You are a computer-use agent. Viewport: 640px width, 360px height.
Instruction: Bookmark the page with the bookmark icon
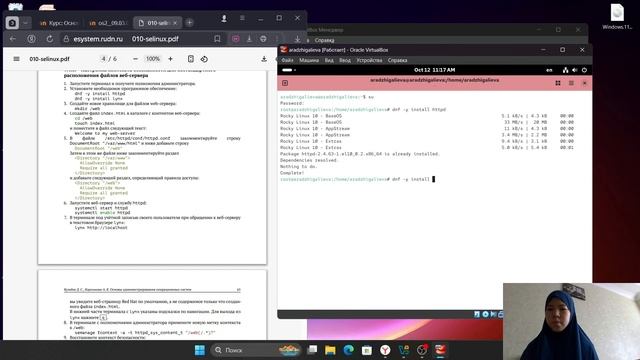pos(217,39)
